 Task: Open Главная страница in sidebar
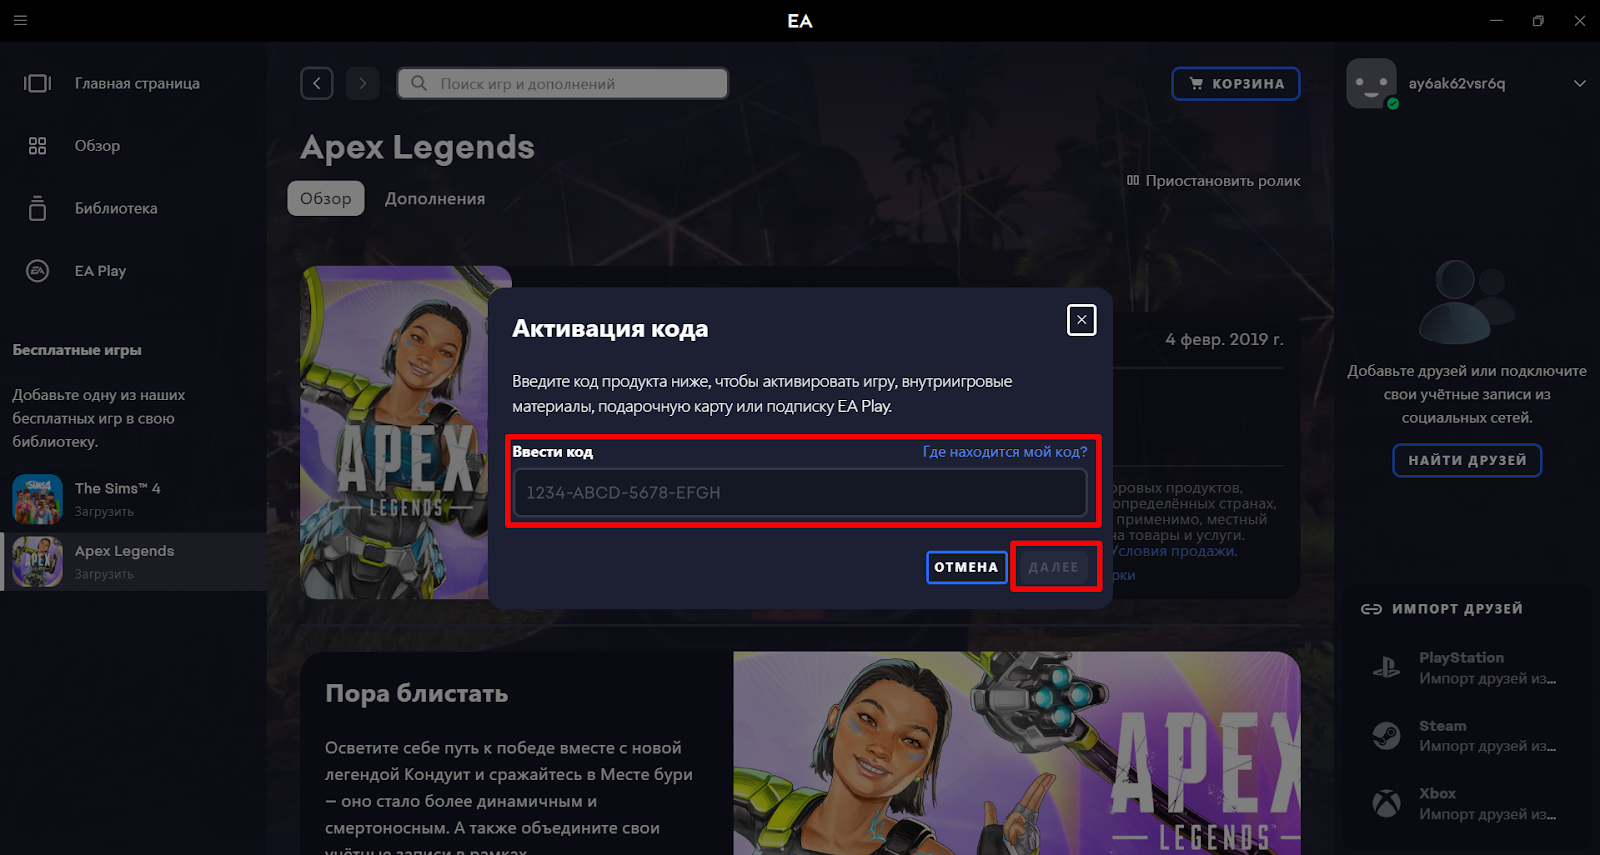click(137, 83)
